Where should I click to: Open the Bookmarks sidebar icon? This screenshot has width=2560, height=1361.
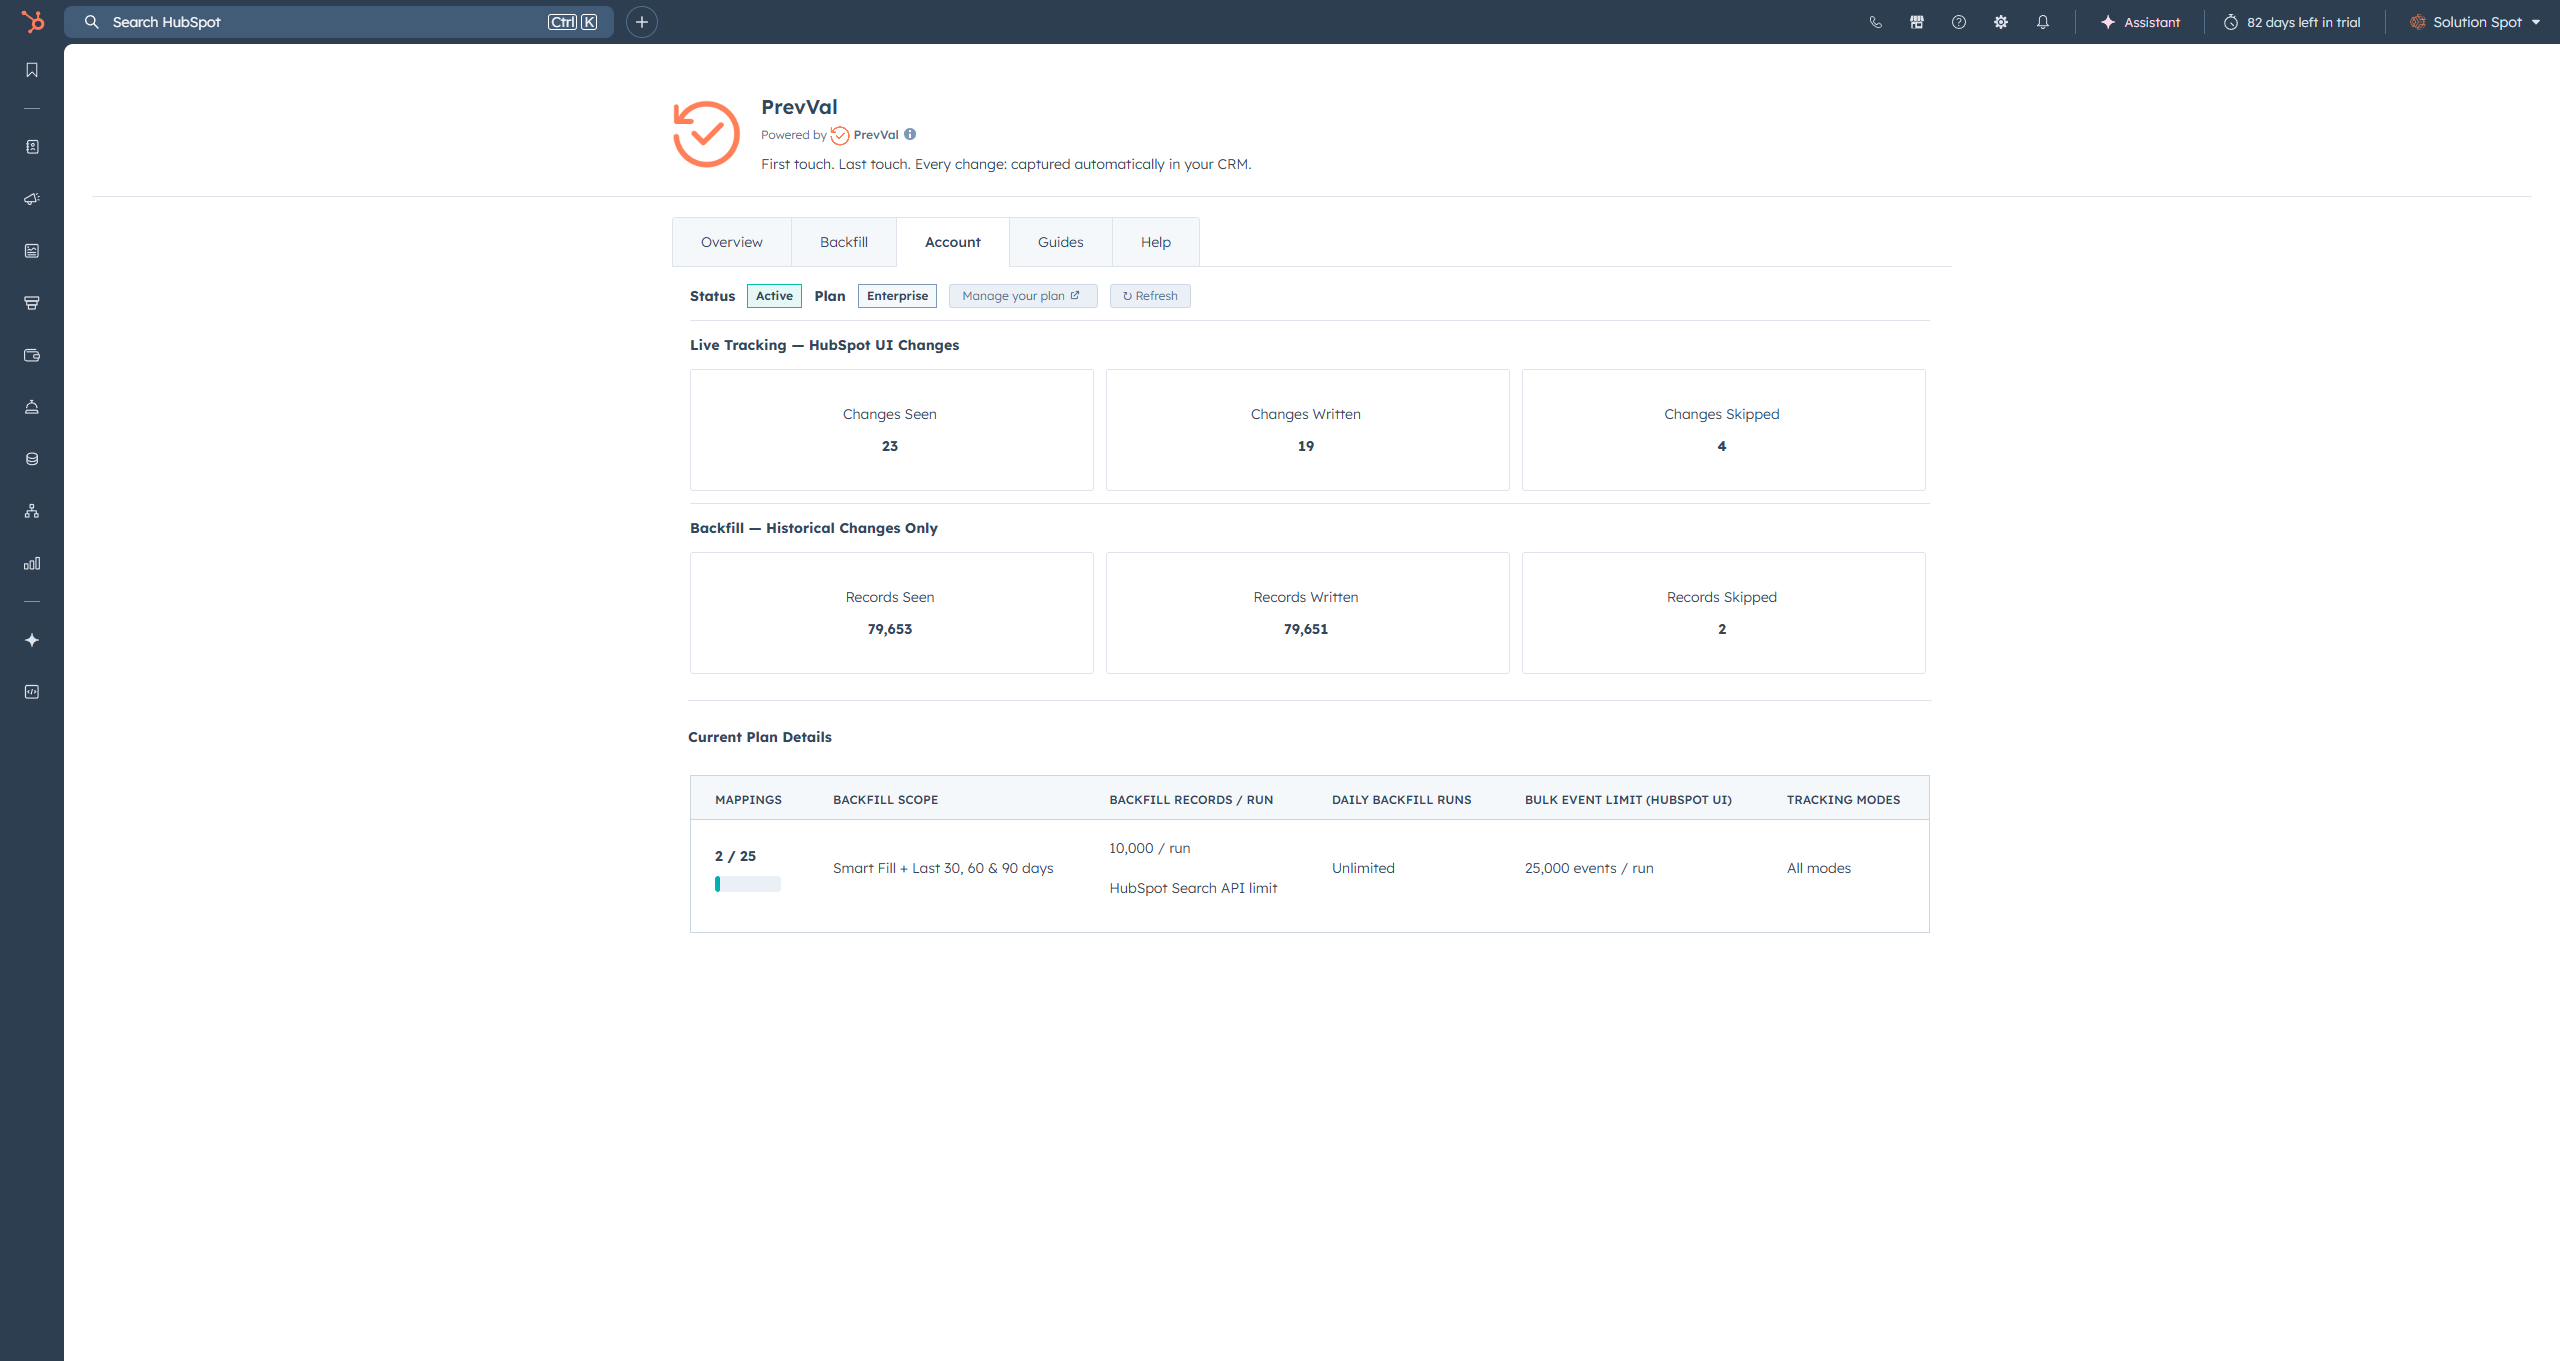click(32, 70)
